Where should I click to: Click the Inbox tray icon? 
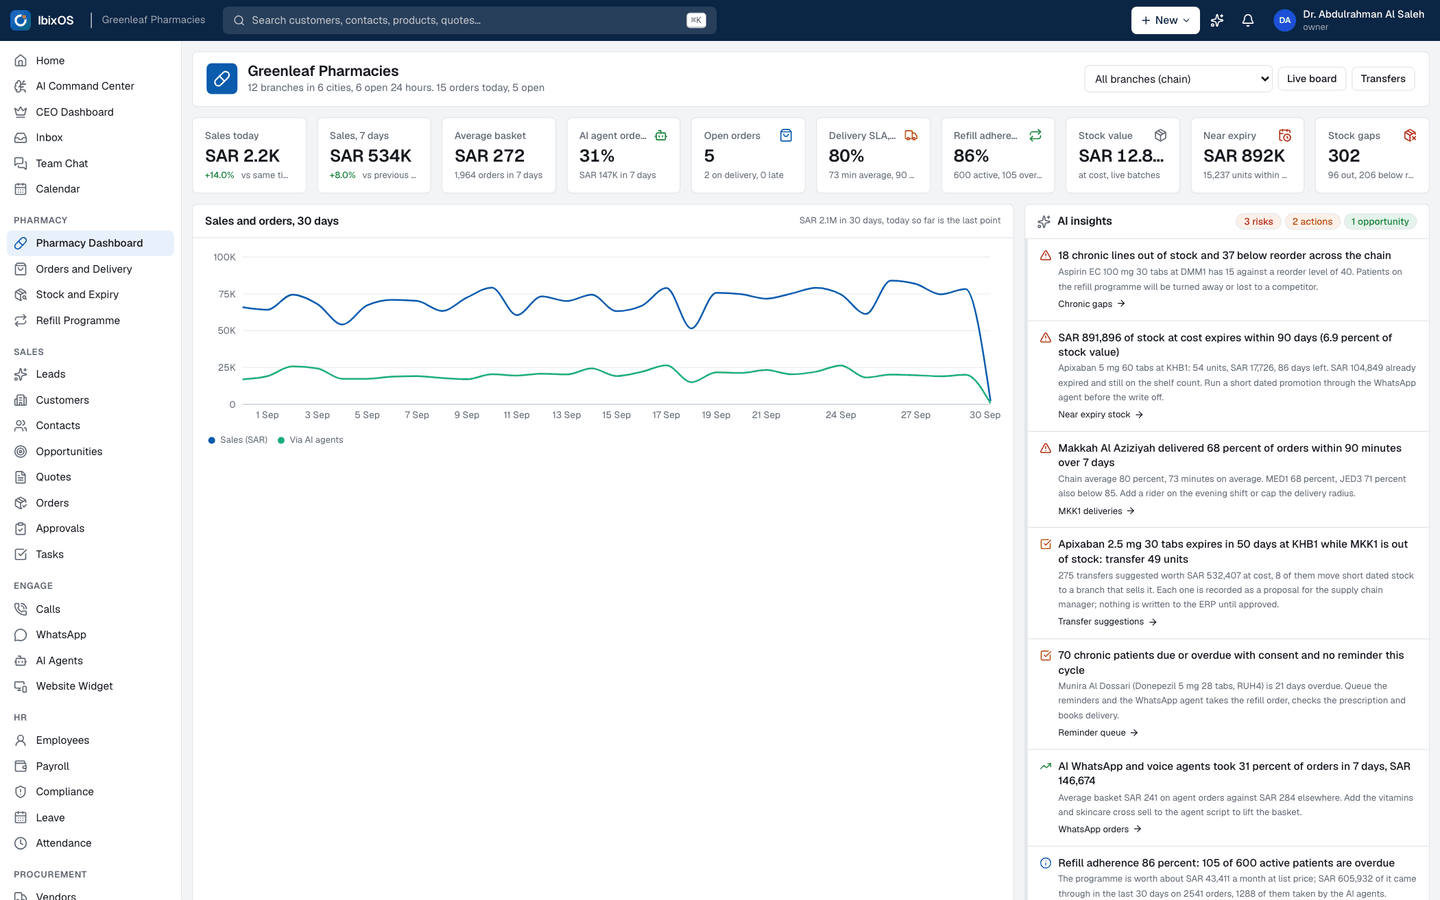tap(21, 138)
